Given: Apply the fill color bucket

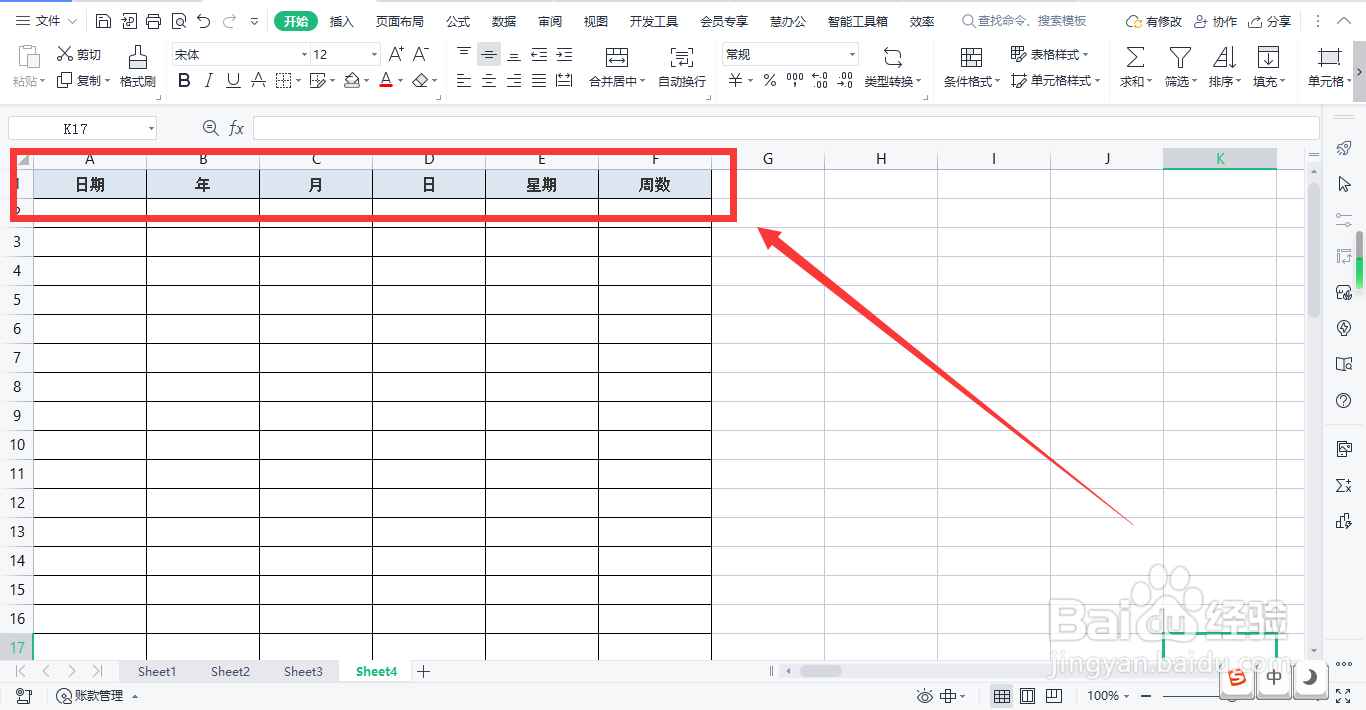Looking at the screenshot, I should point(351,81).
